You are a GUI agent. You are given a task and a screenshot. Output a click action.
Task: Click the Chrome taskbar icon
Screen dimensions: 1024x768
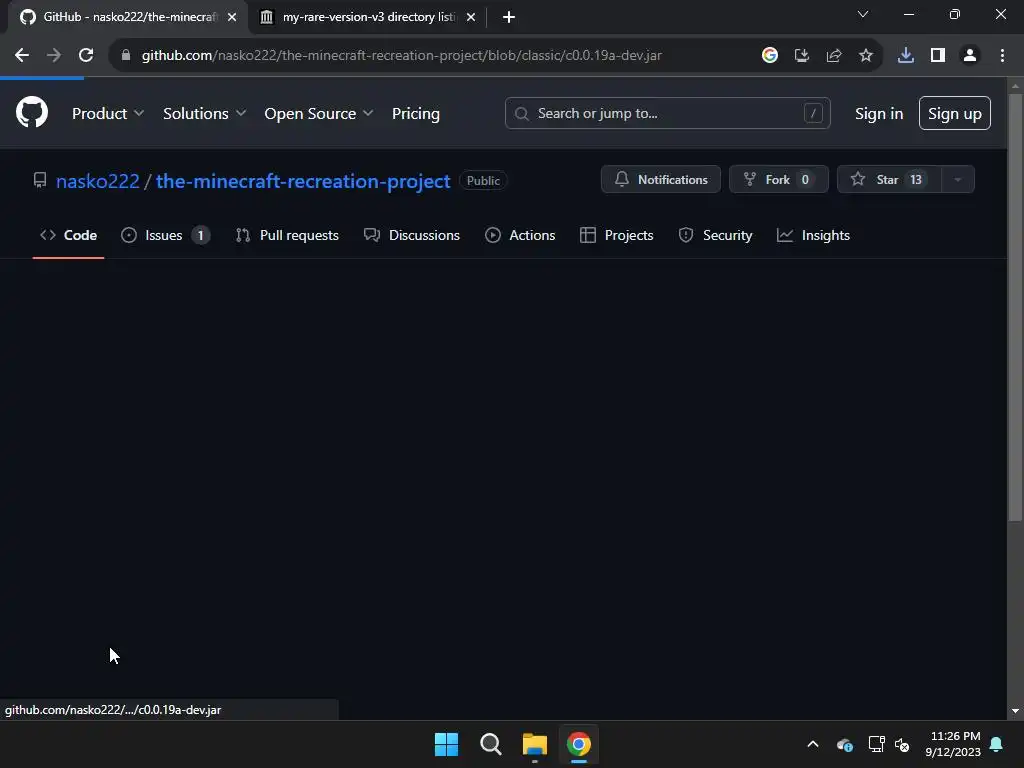click(579, 744)
